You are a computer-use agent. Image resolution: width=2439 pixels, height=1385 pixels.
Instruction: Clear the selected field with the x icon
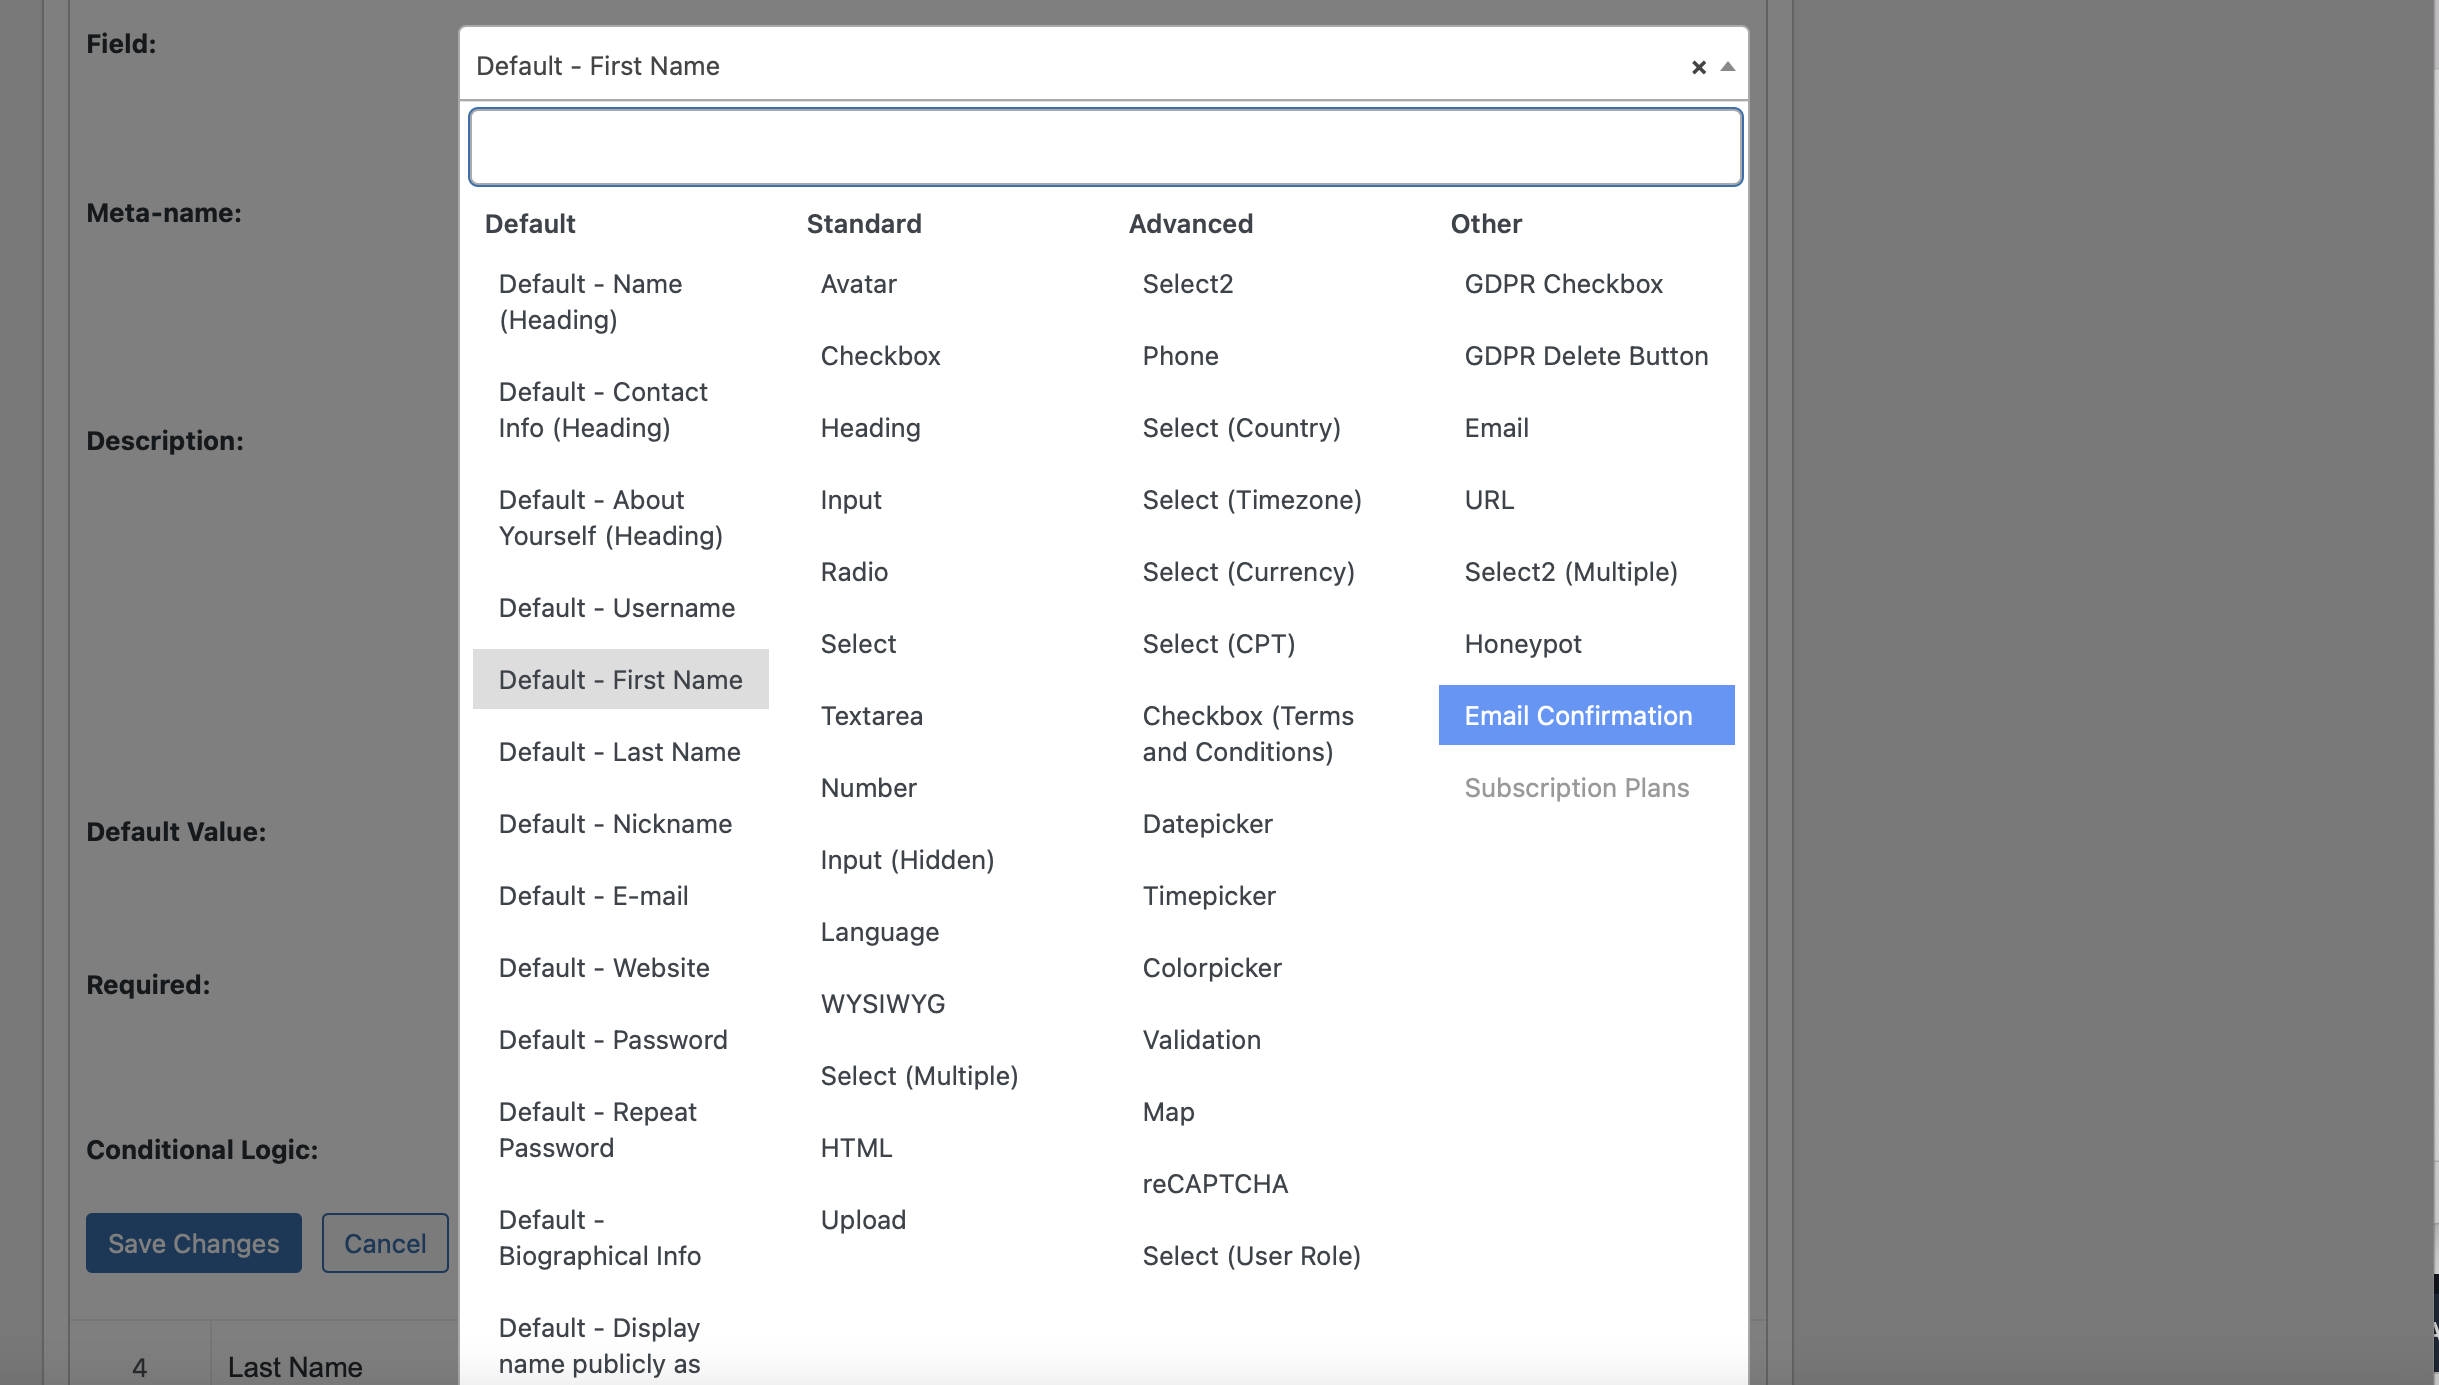1698,67
